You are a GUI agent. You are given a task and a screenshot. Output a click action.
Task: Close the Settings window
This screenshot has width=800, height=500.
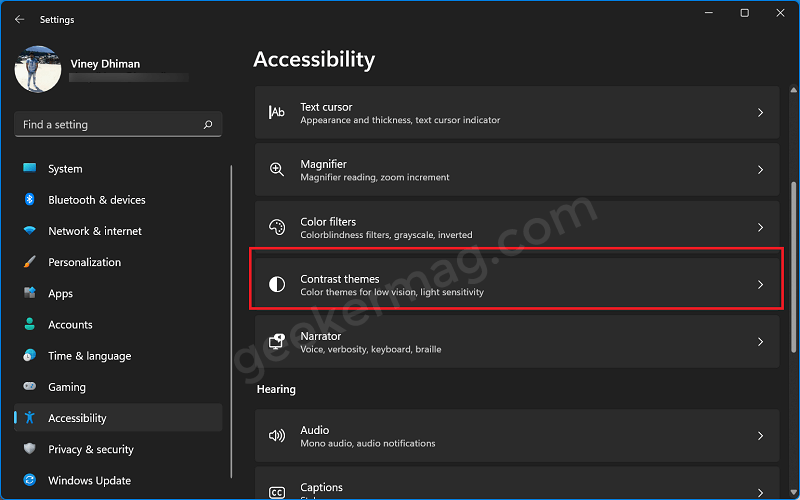click(x=780, y=13)
